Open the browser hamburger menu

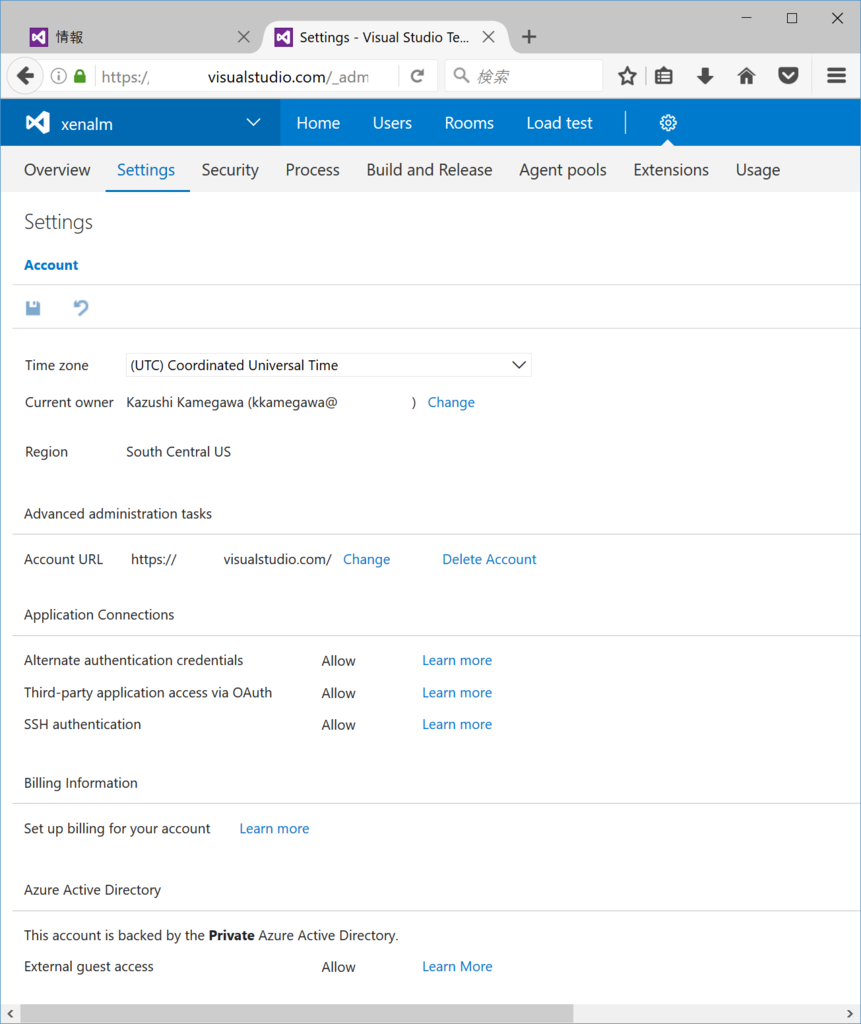pyautogui.click(x=836, y=76)
